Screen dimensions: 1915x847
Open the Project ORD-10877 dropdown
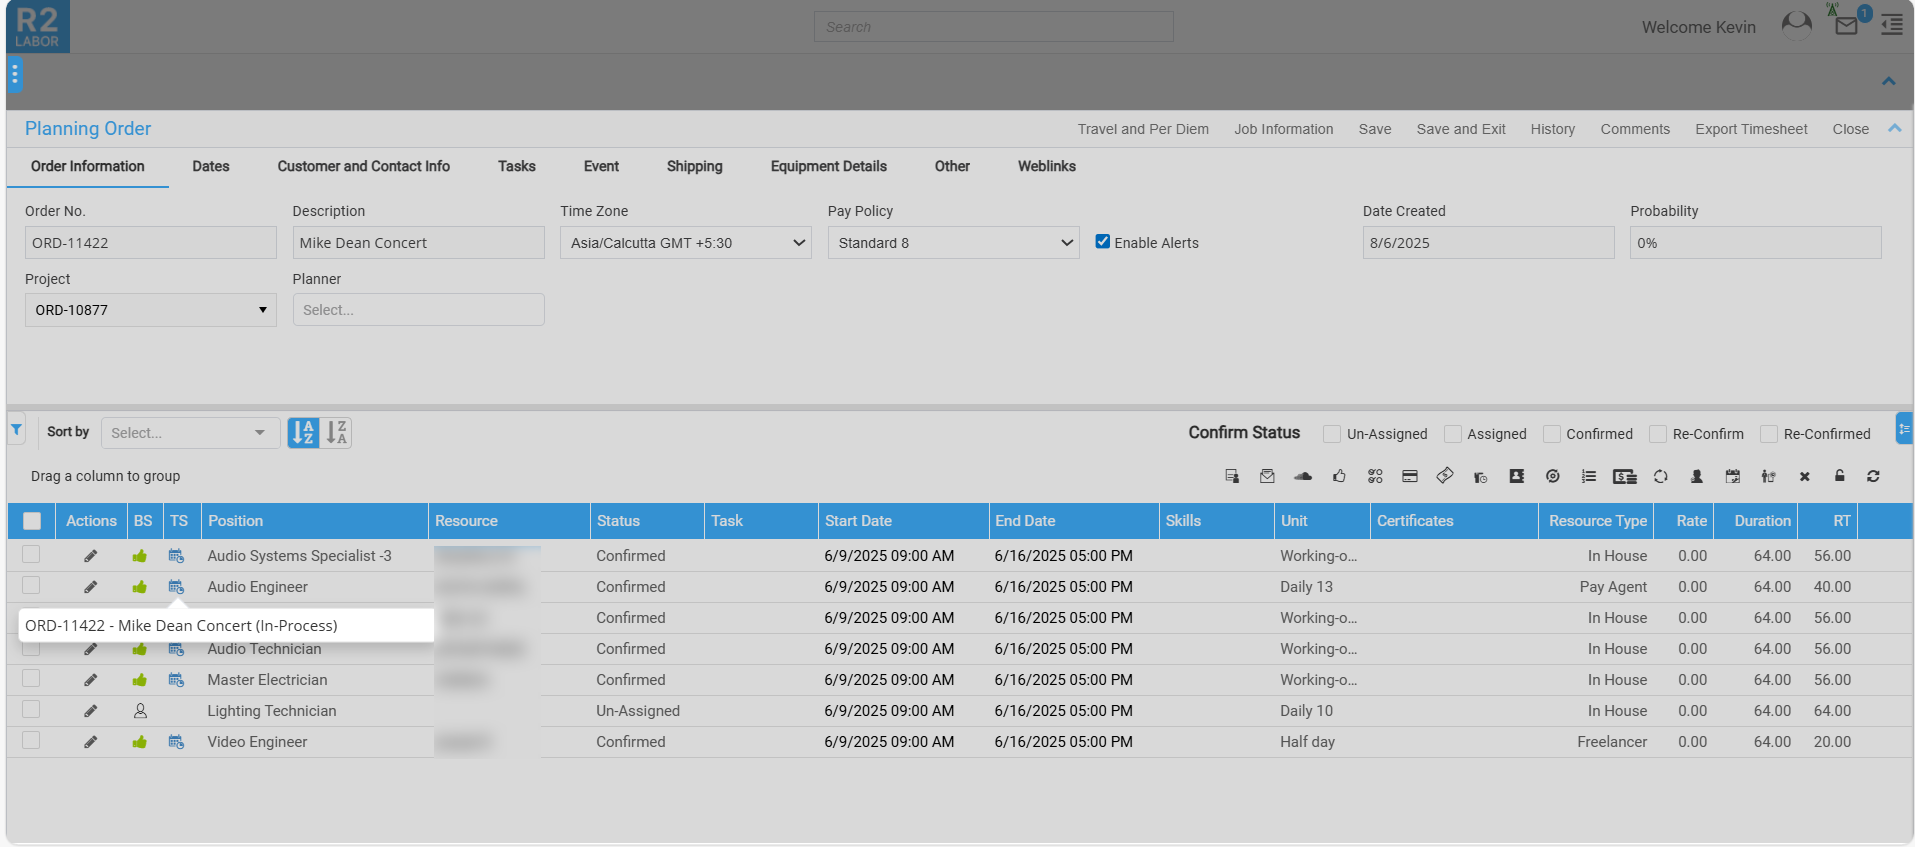(150, 310)
